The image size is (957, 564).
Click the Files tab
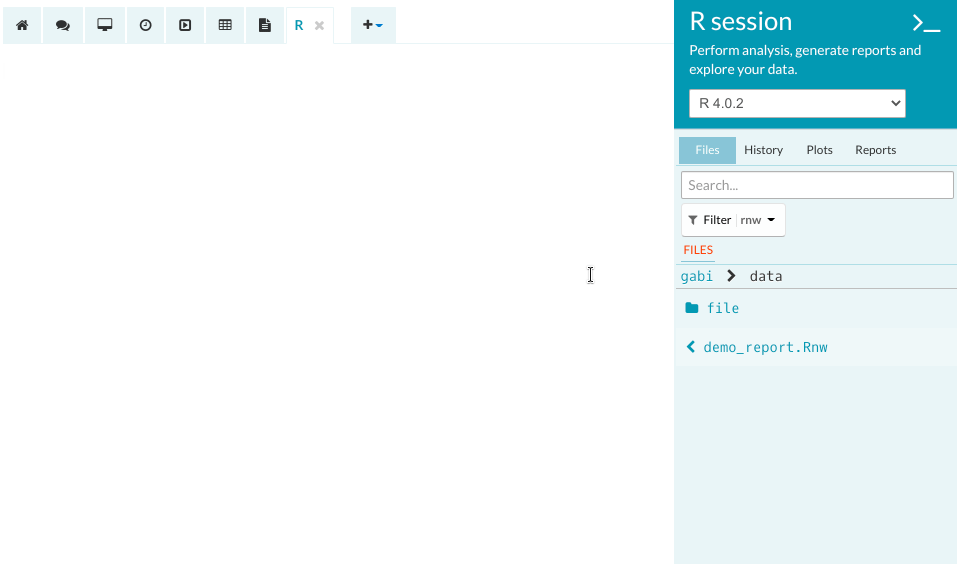point(707,150)
